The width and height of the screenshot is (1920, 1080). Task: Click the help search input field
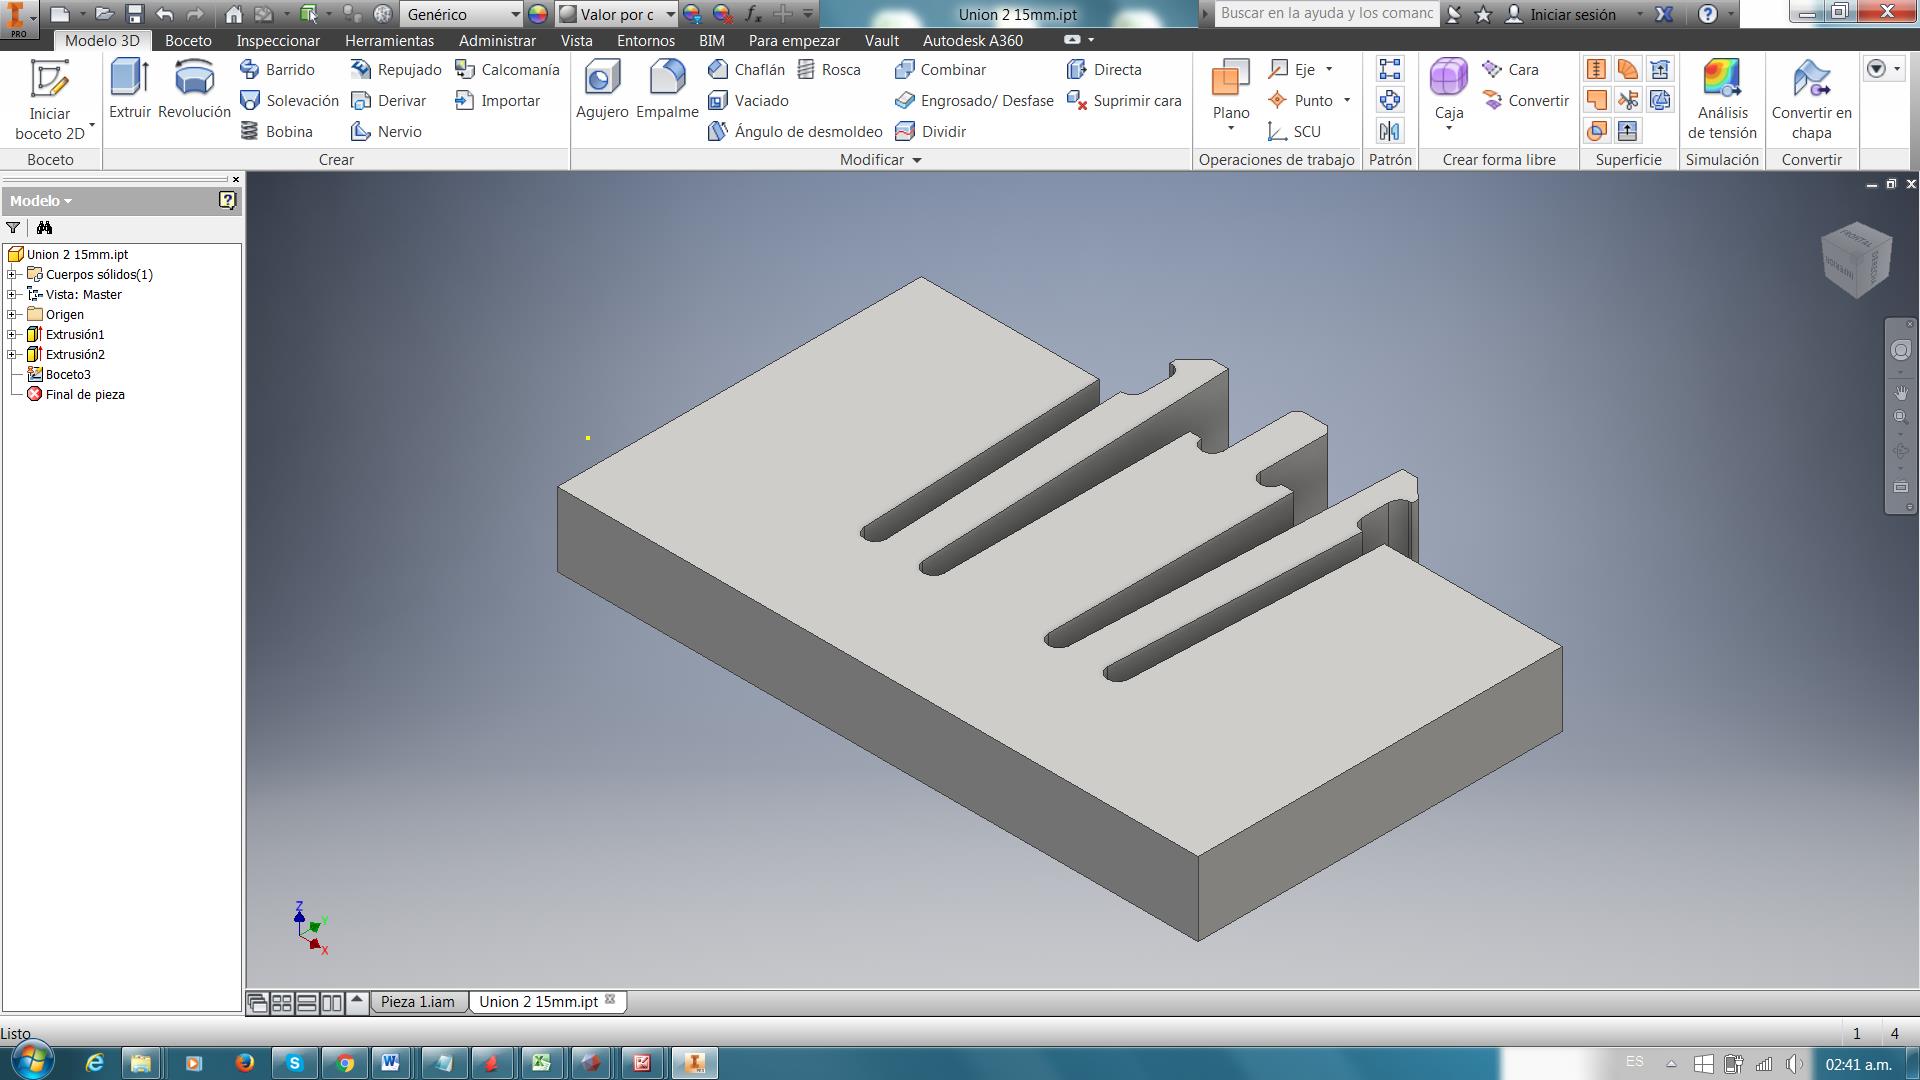[x=1326, y=14]
